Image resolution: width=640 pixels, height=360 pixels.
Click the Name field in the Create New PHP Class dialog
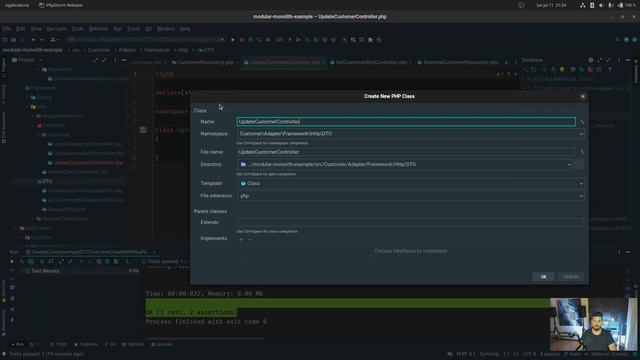click(x=406, y=122)
